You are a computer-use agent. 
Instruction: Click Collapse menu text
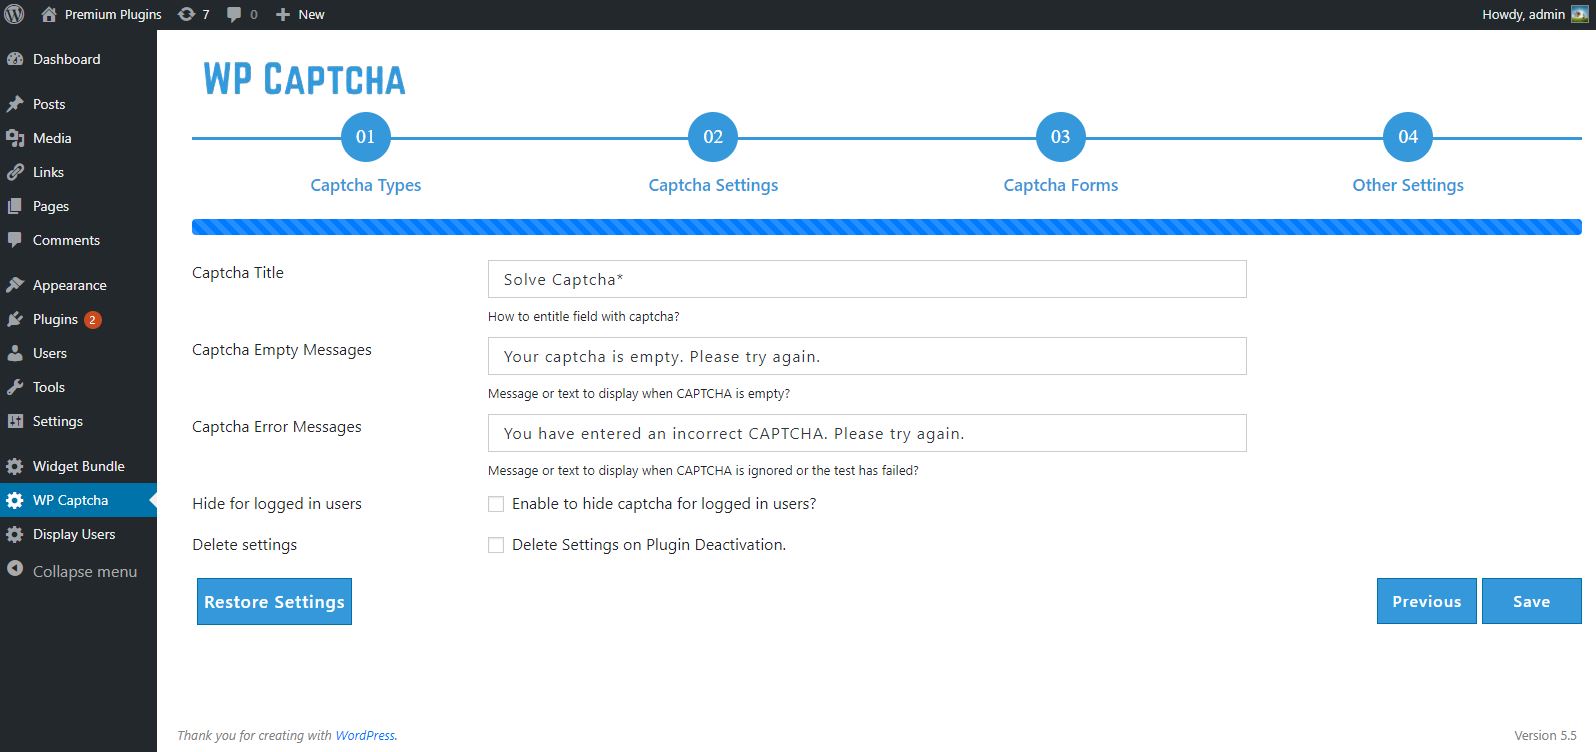coord(85,571)
